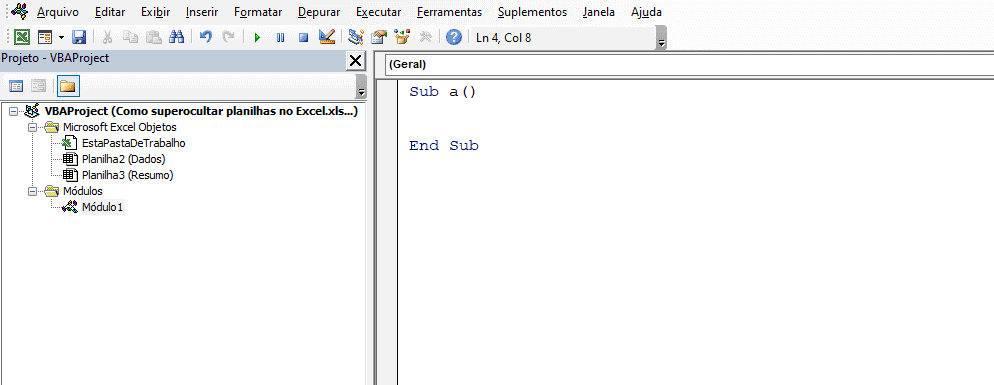The image size is (994, 385).
Task: Open the Project Explorer icon
Action: click(x=356, y=37)
